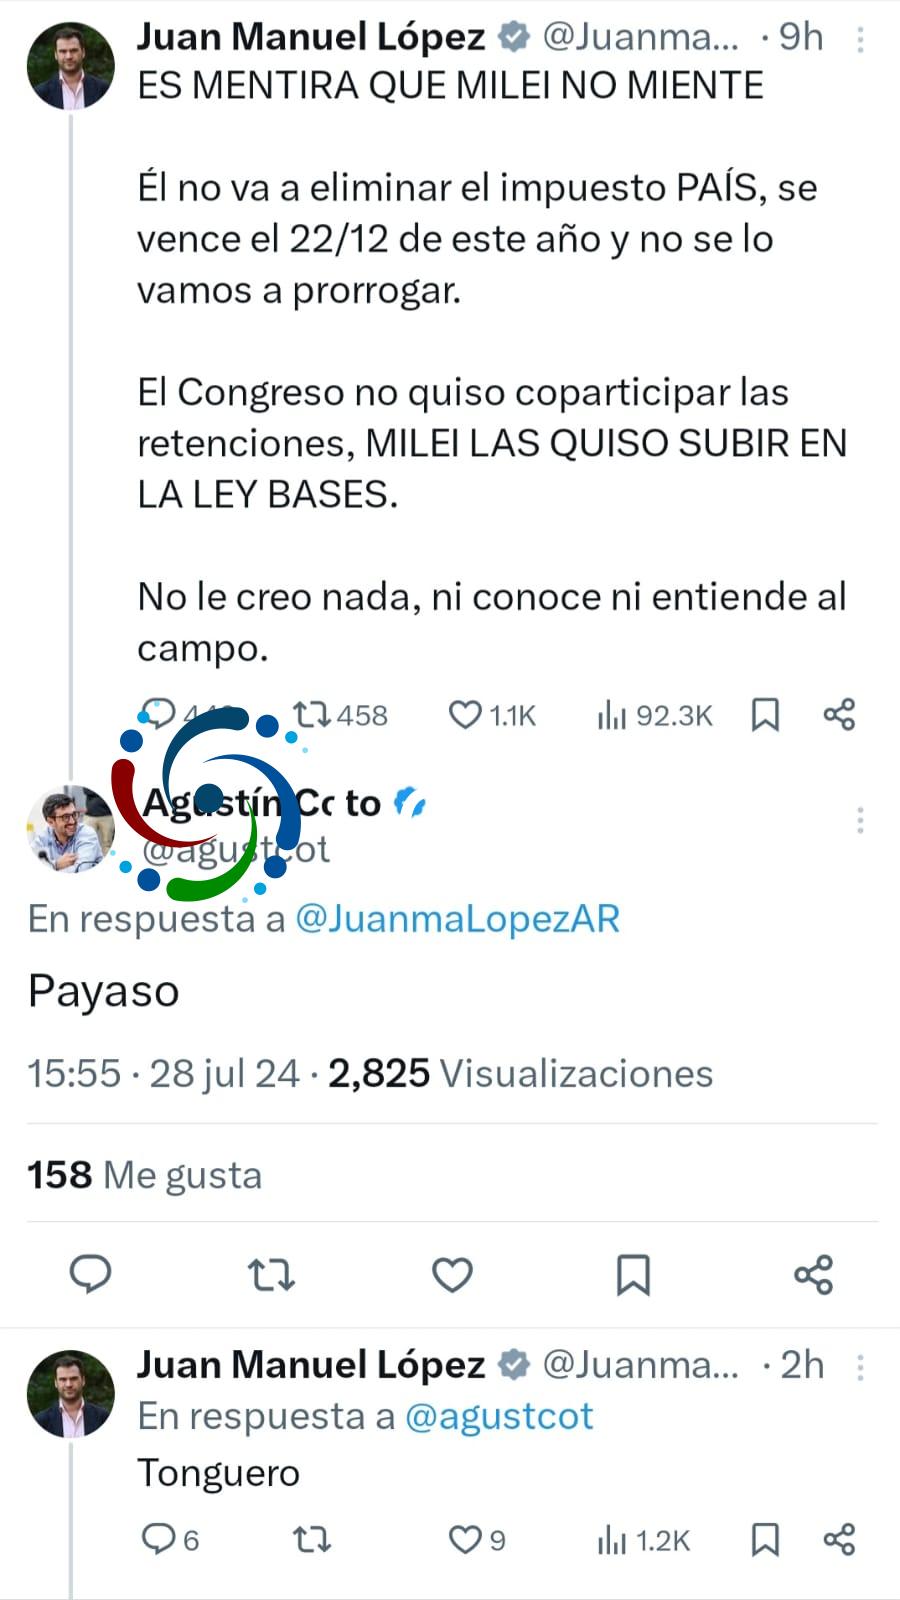Repost the 'Payaso' tweet
Viewport: 900px width, 1600px height.
click(x=271, y=1275)
